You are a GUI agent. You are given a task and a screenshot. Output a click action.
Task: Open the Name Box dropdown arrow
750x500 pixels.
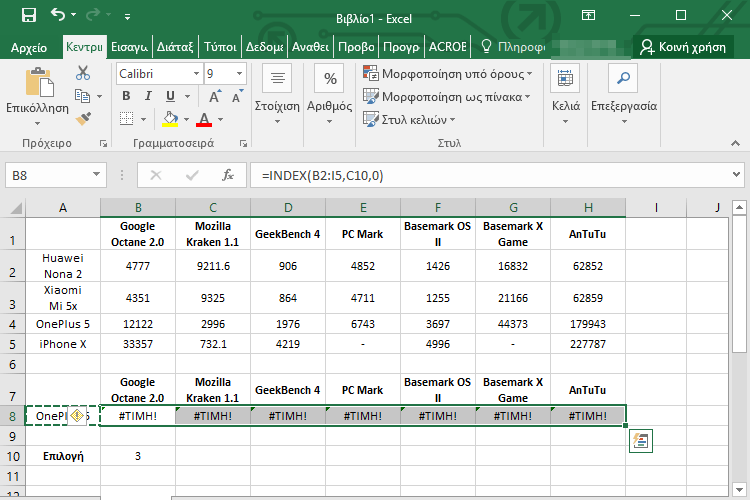(97, 175)
